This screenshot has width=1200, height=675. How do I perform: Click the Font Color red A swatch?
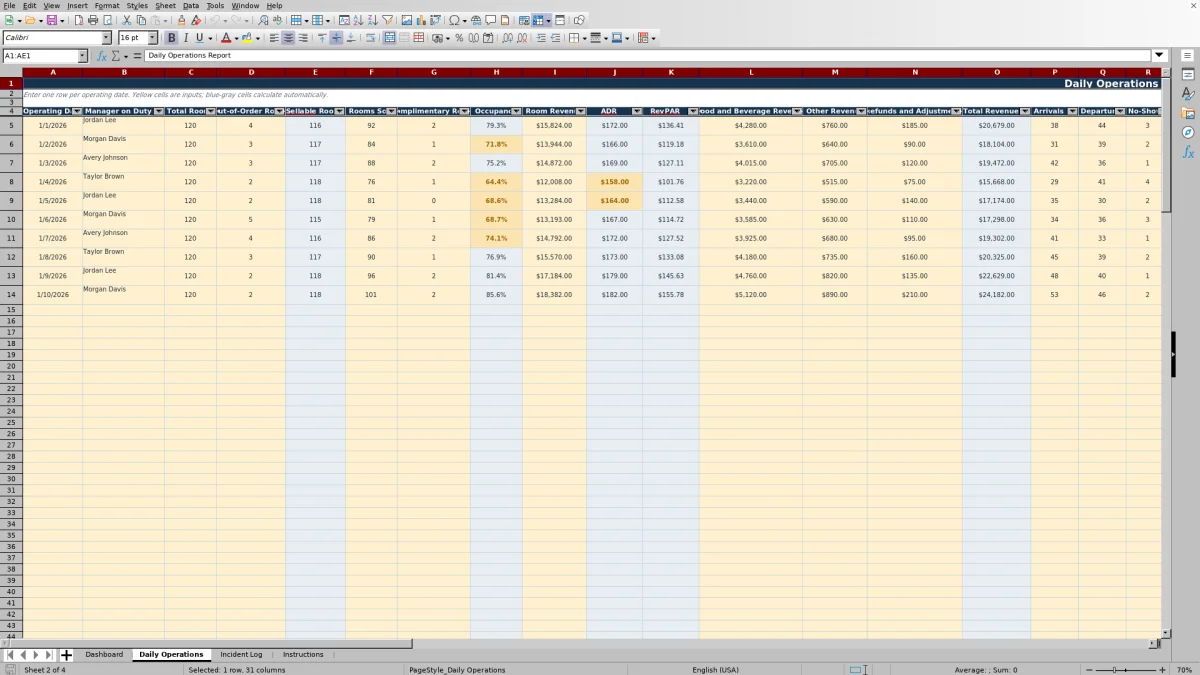point(226,38)
